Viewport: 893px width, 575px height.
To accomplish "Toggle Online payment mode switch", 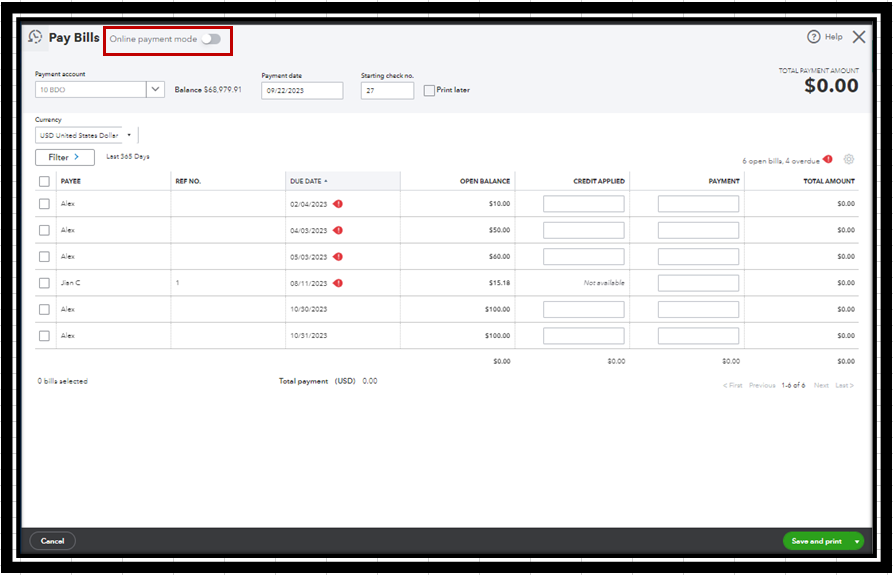I will (210, 39).
